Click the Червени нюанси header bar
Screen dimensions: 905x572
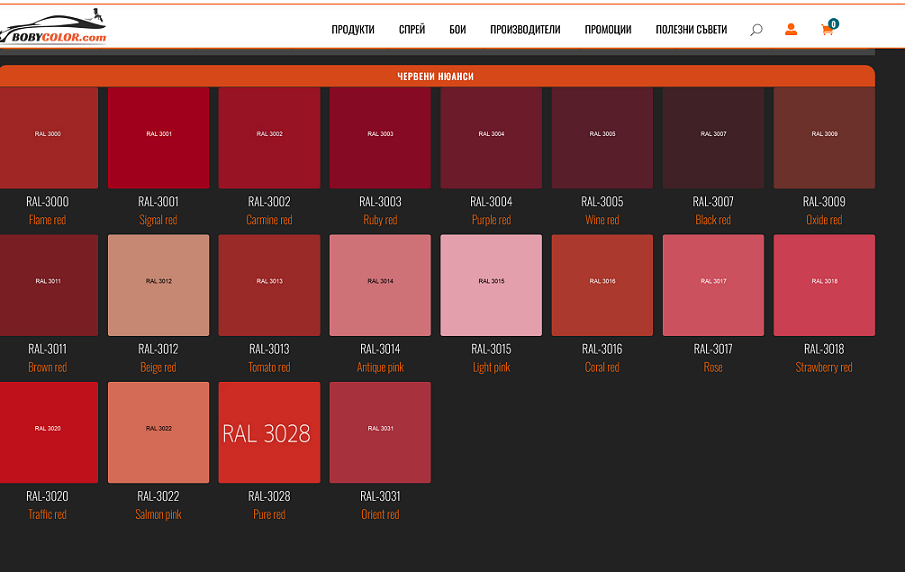(436, 76)
